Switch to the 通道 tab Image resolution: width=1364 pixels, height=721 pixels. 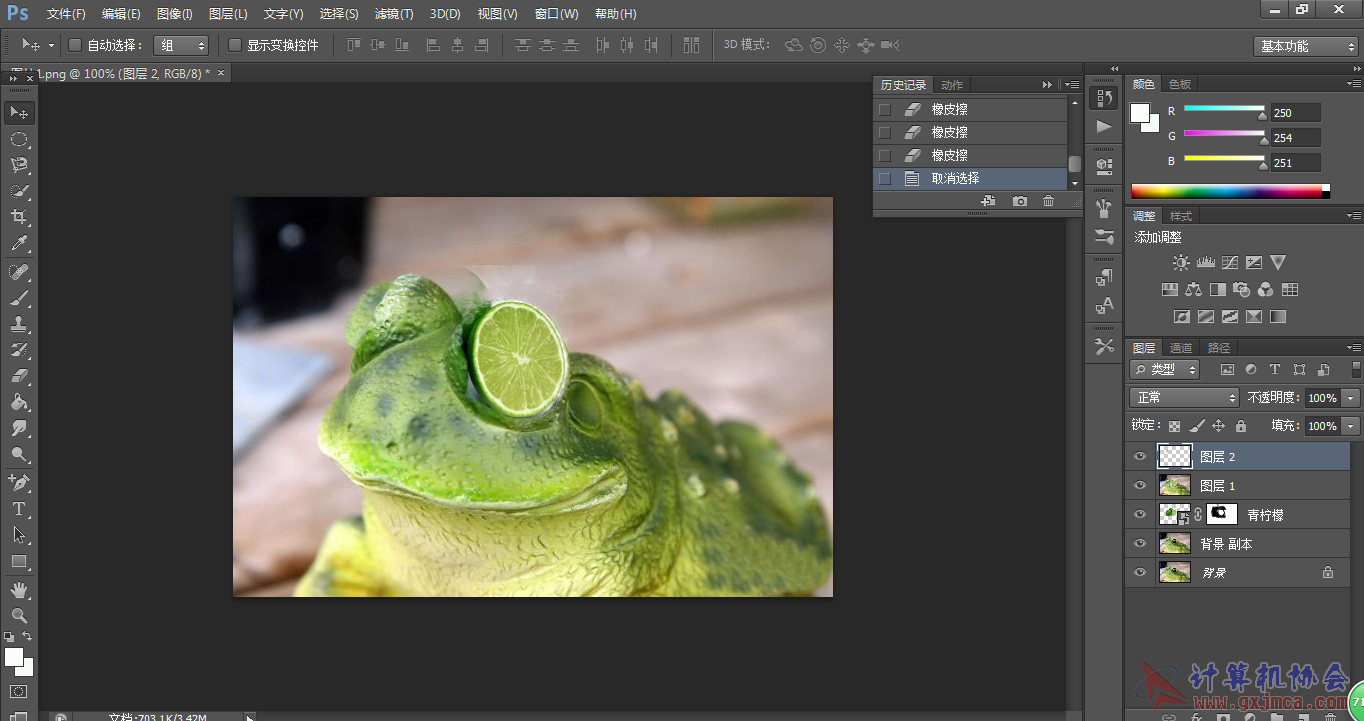[1181, 348]
